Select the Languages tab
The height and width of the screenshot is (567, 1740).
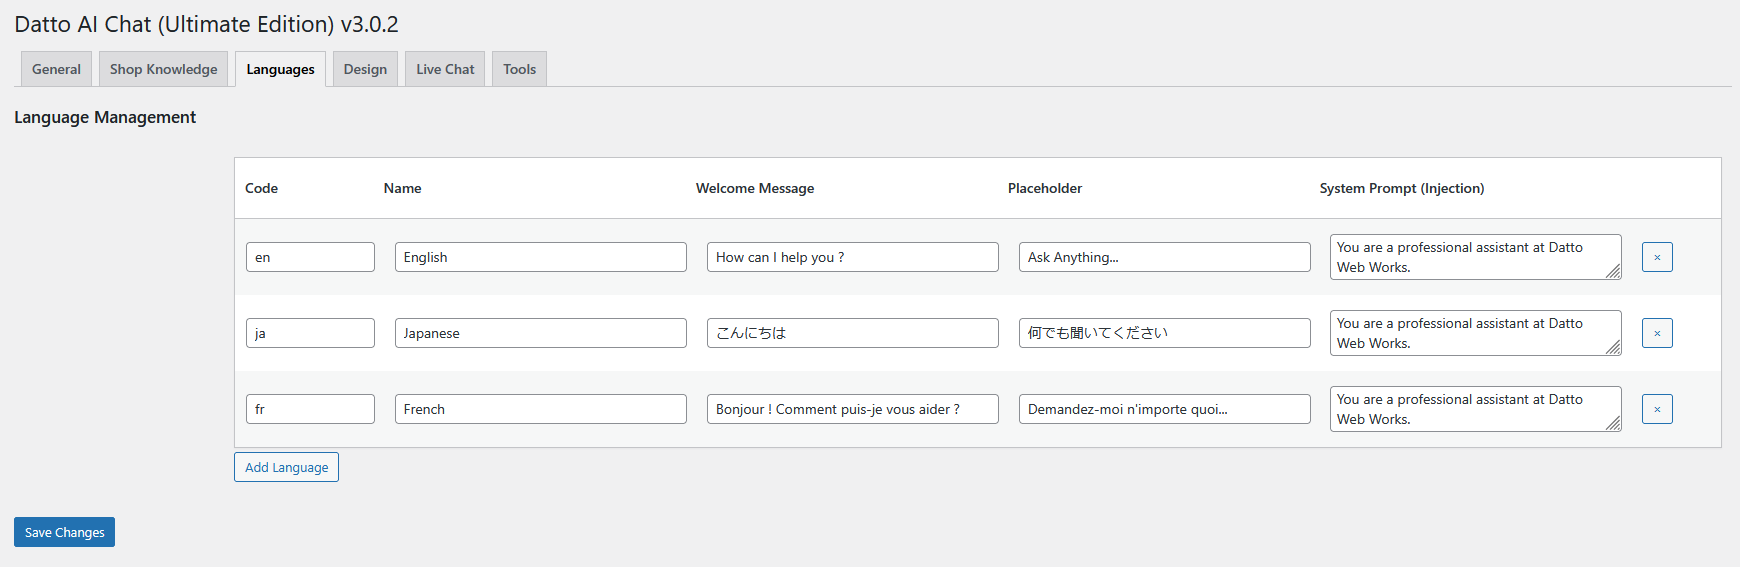(280, 69)
